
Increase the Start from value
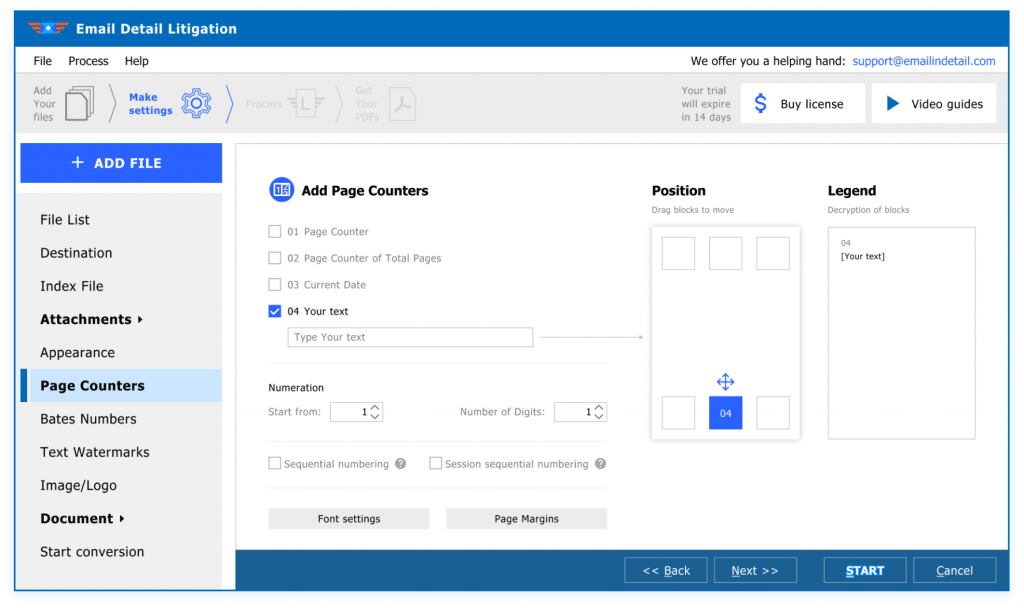[375, 408]
